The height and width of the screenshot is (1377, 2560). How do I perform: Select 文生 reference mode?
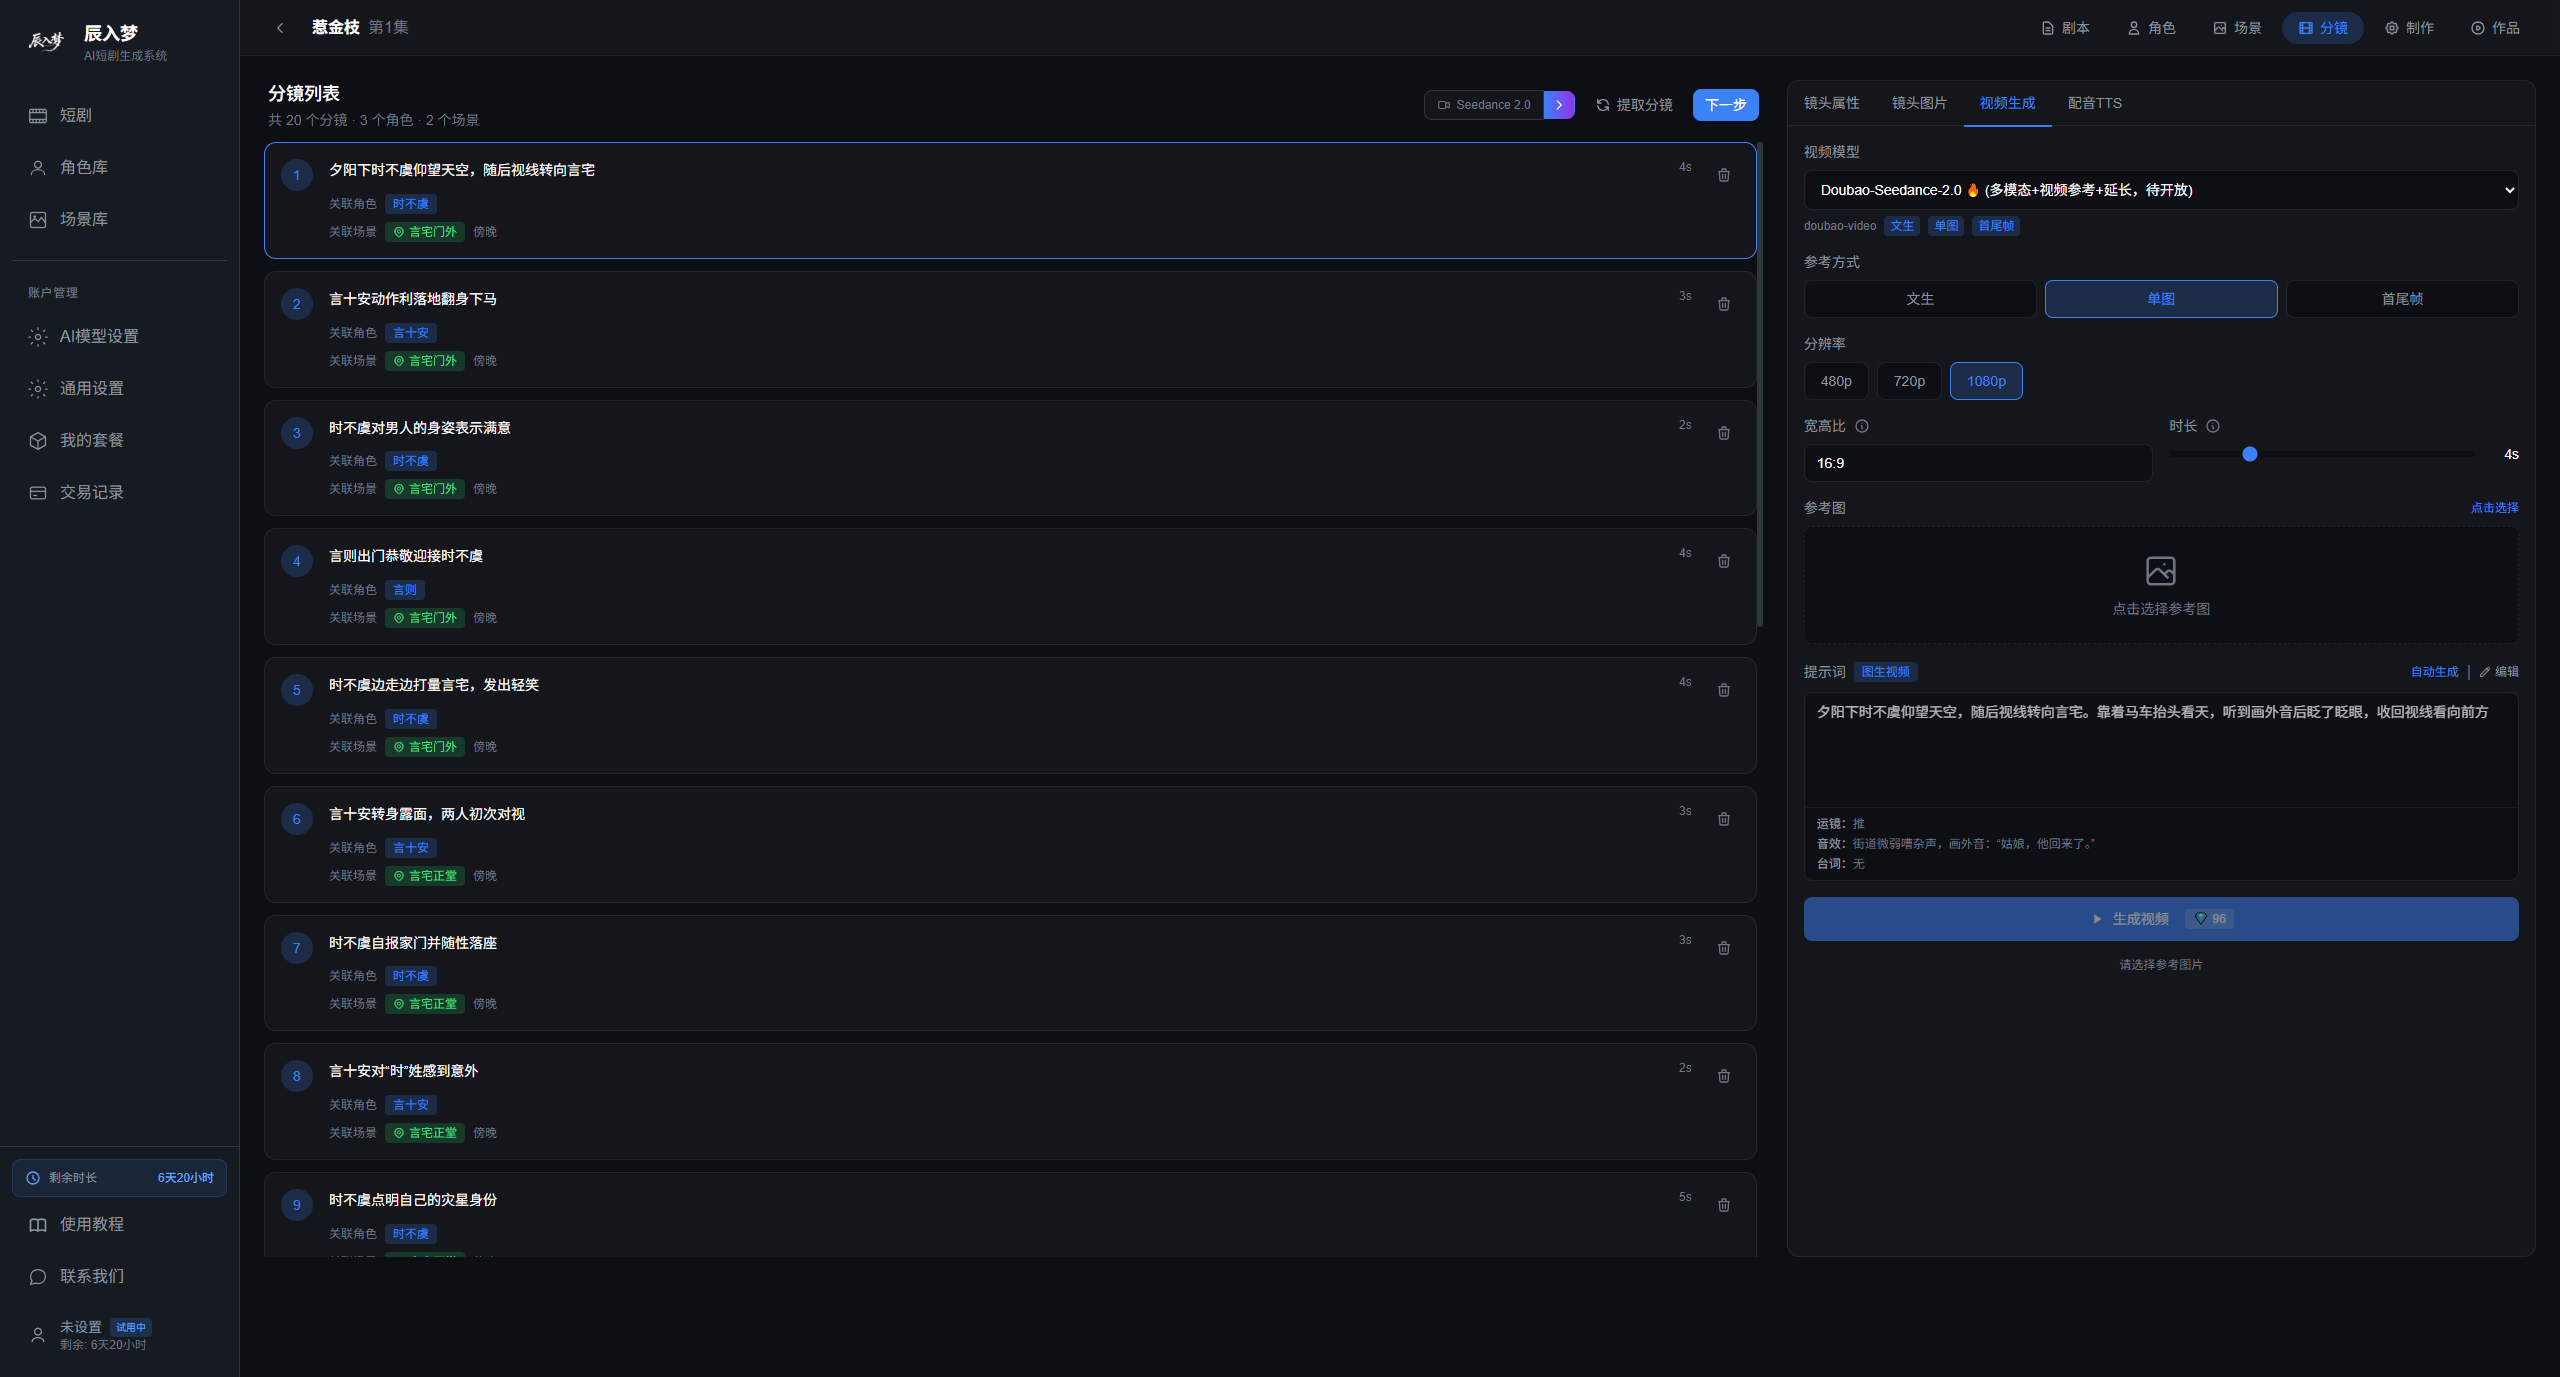(1920, 299)
